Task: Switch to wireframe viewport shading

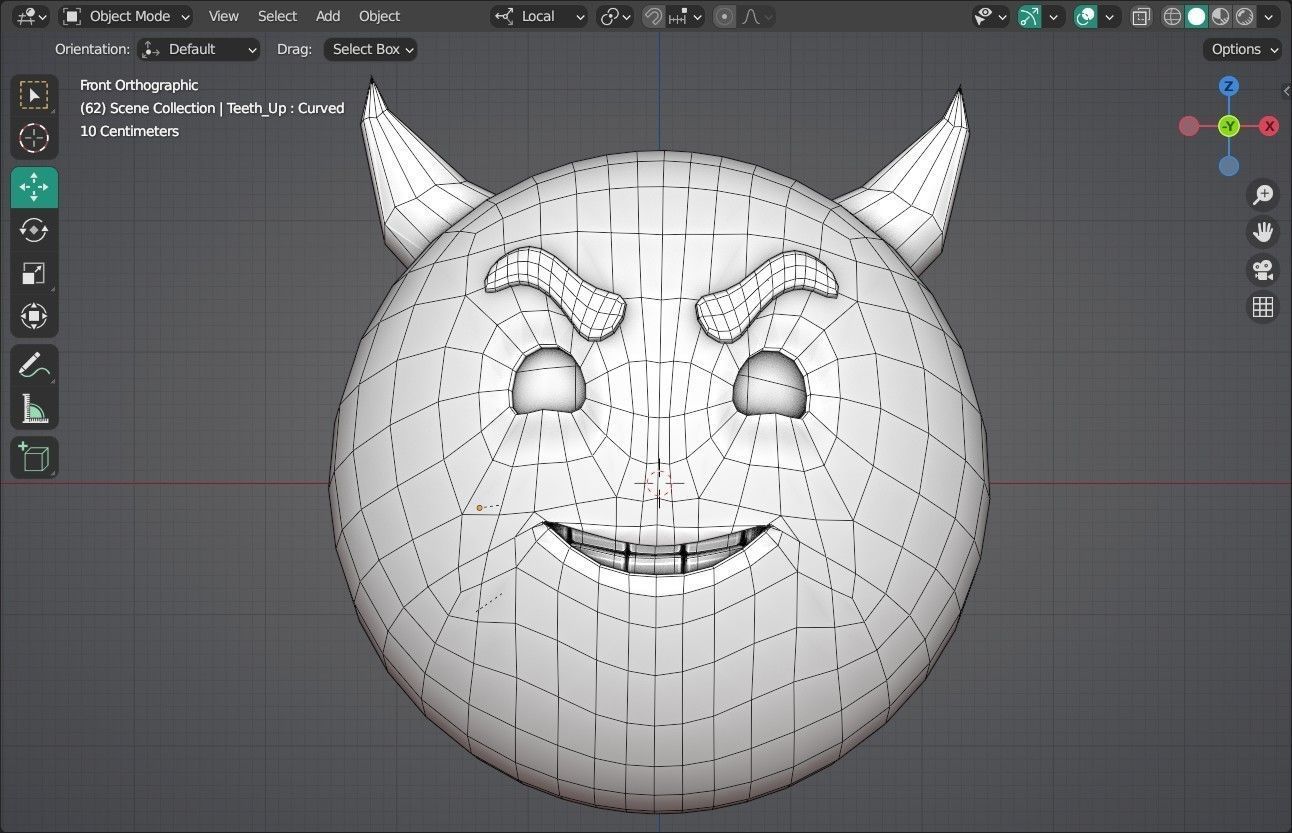Action: click(x=1172, y=16)
